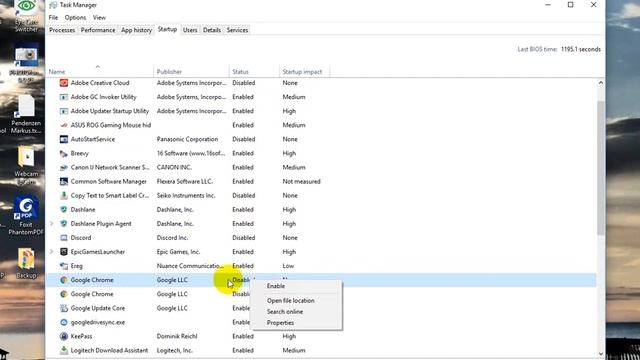Open the Pendenzen Markus text file
The image size is (640, 360).
point(26,115)
